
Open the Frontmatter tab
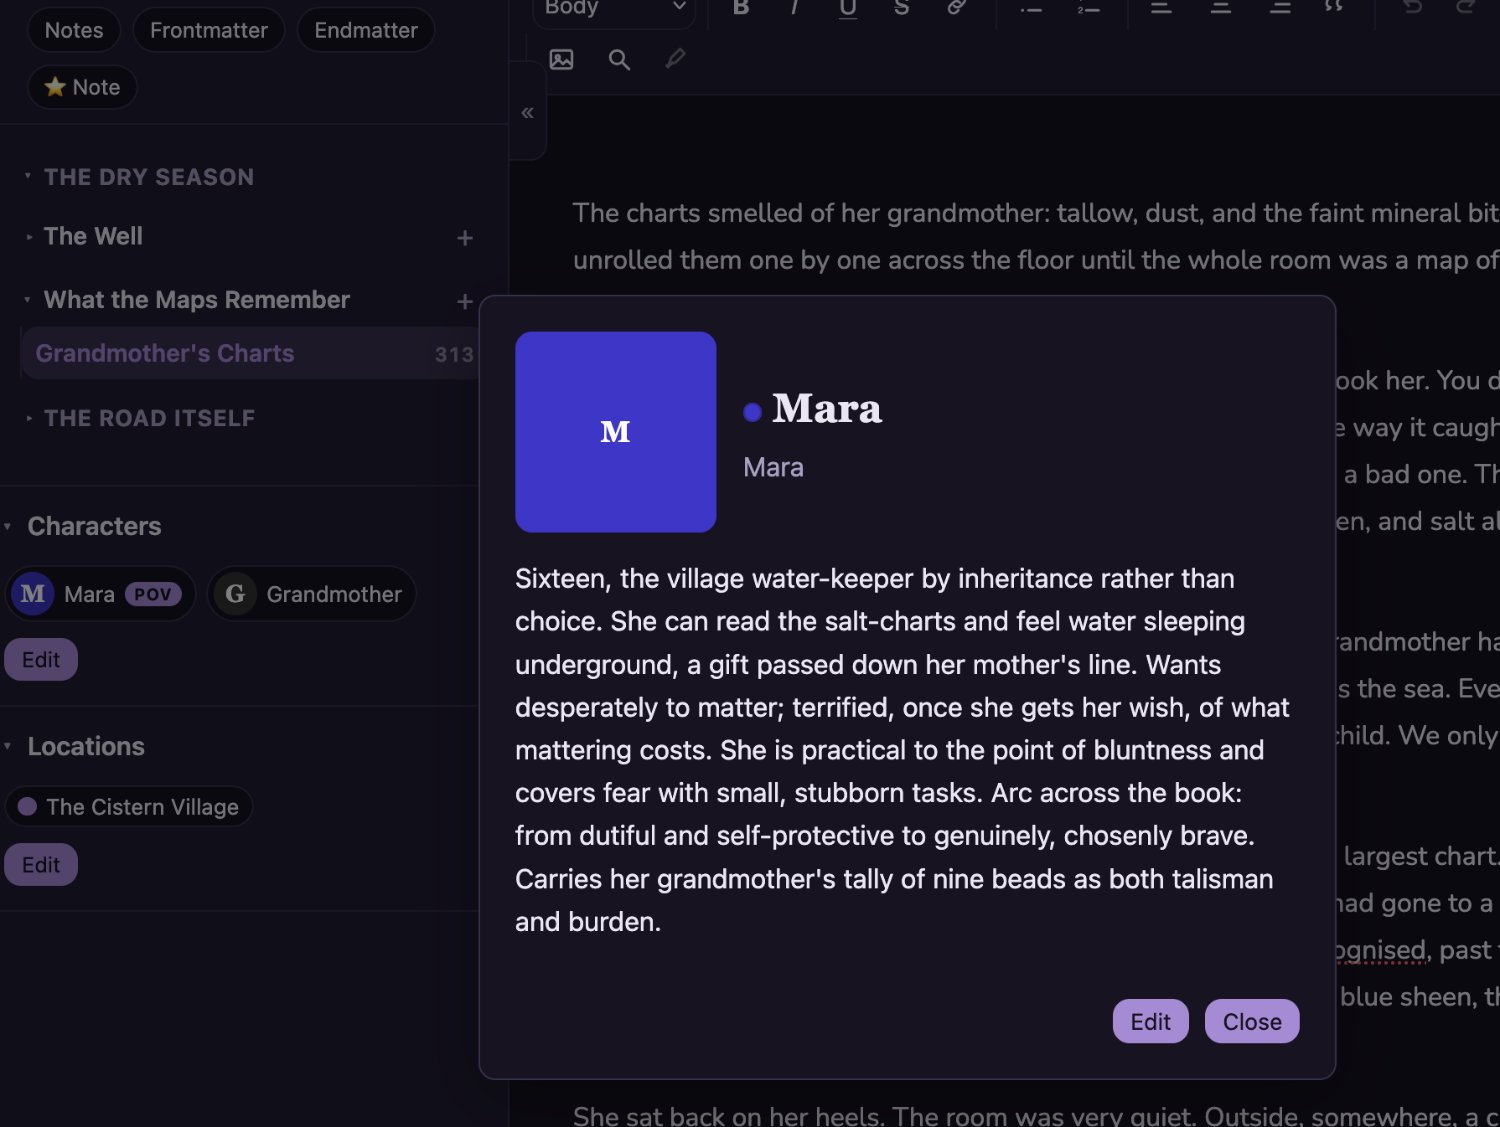pos(209,30)
